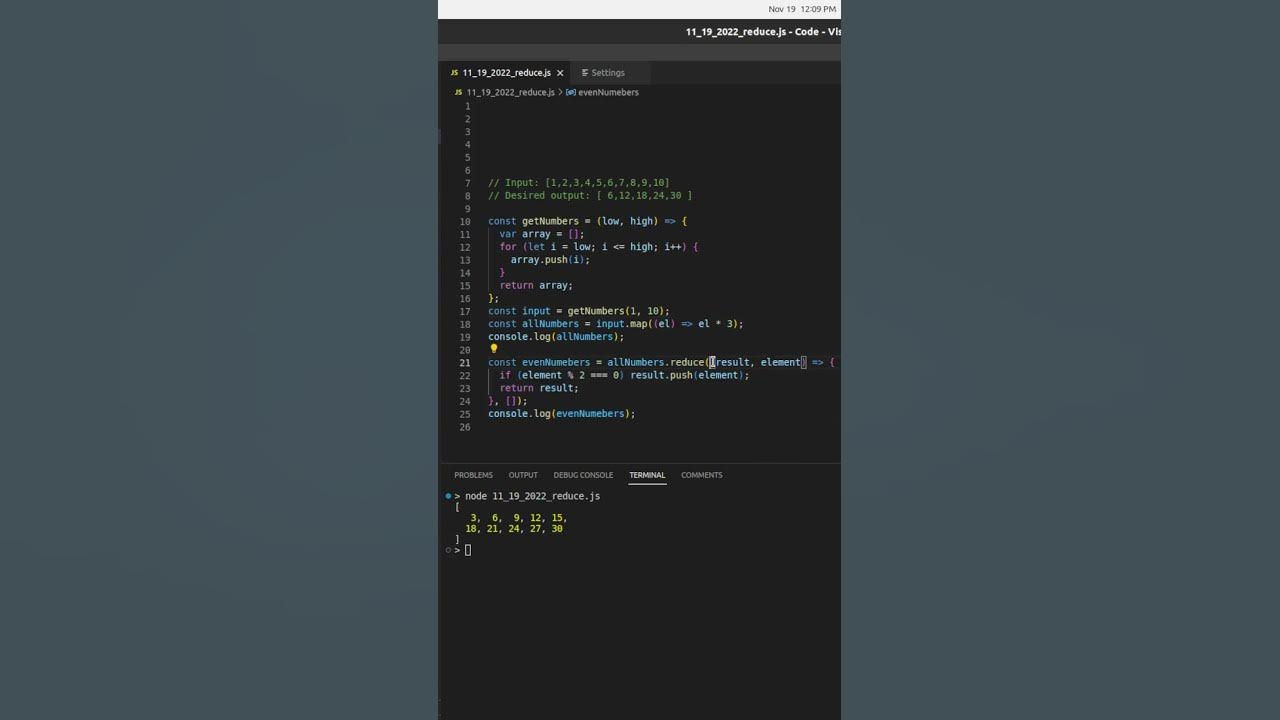Click line number 17 in the gutter

coord(465,311)
